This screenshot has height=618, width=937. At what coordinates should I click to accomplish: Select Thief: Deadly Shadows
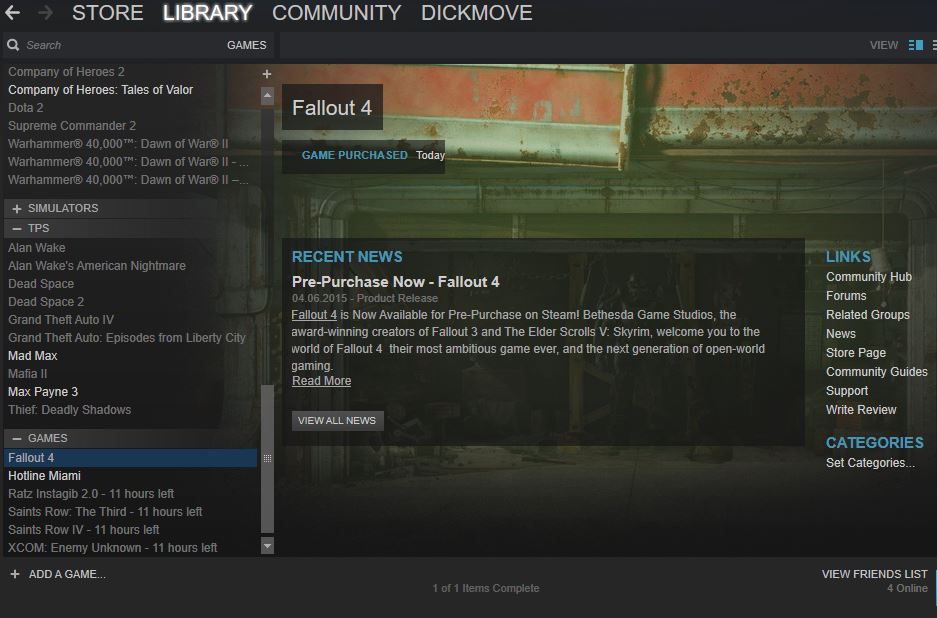(69, 410)
